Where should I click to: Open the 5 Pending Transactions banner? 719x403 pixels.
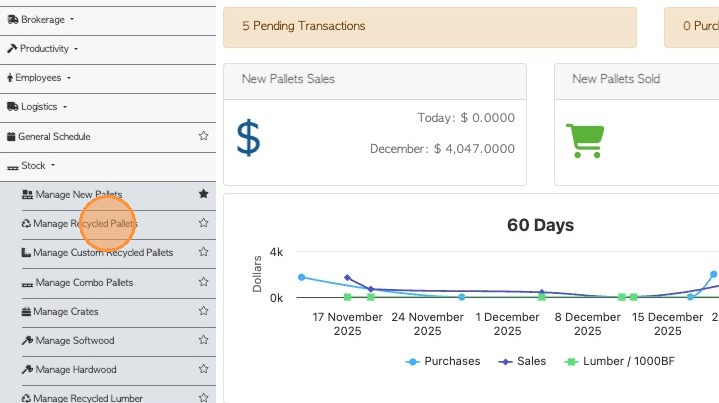pyautogui.click(x=429, y=26)
